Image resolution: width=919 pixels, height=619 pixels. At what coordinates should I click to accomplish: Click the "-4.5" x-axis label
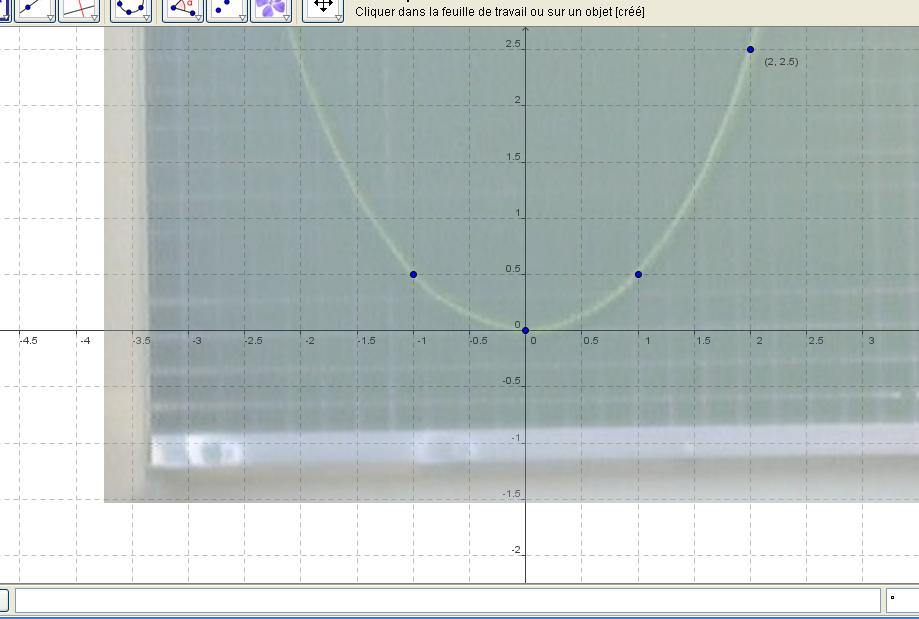(x=29, y=341)
